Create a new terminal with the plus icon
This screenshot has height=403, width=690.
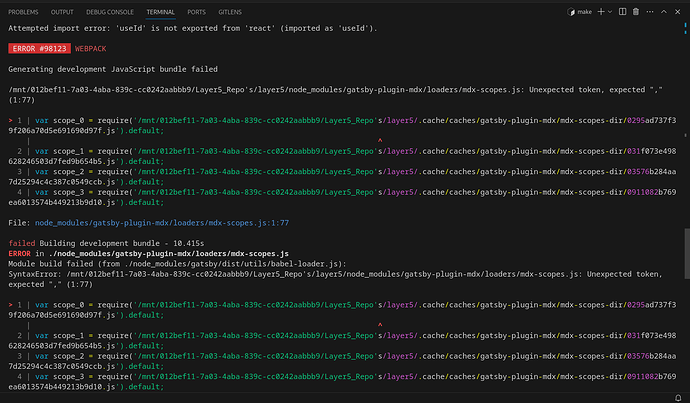point(601,12)
